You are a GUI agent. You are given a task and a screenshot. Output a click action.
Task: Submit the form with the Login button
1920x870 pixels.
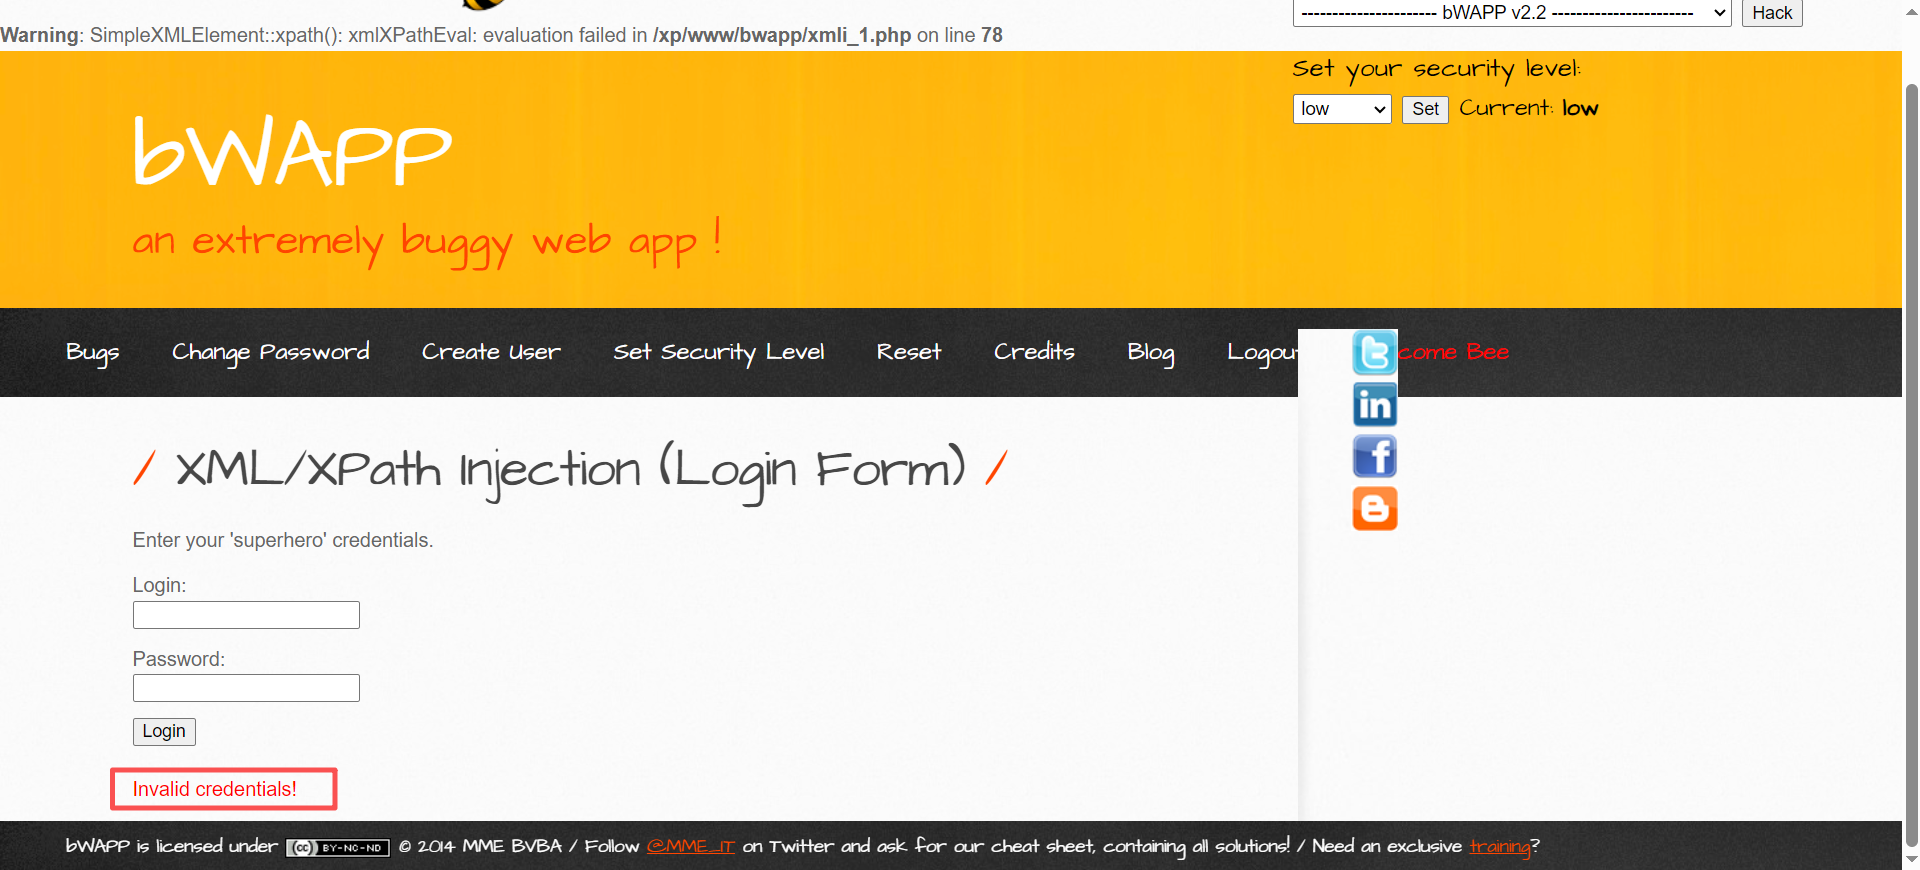point(164,732)
